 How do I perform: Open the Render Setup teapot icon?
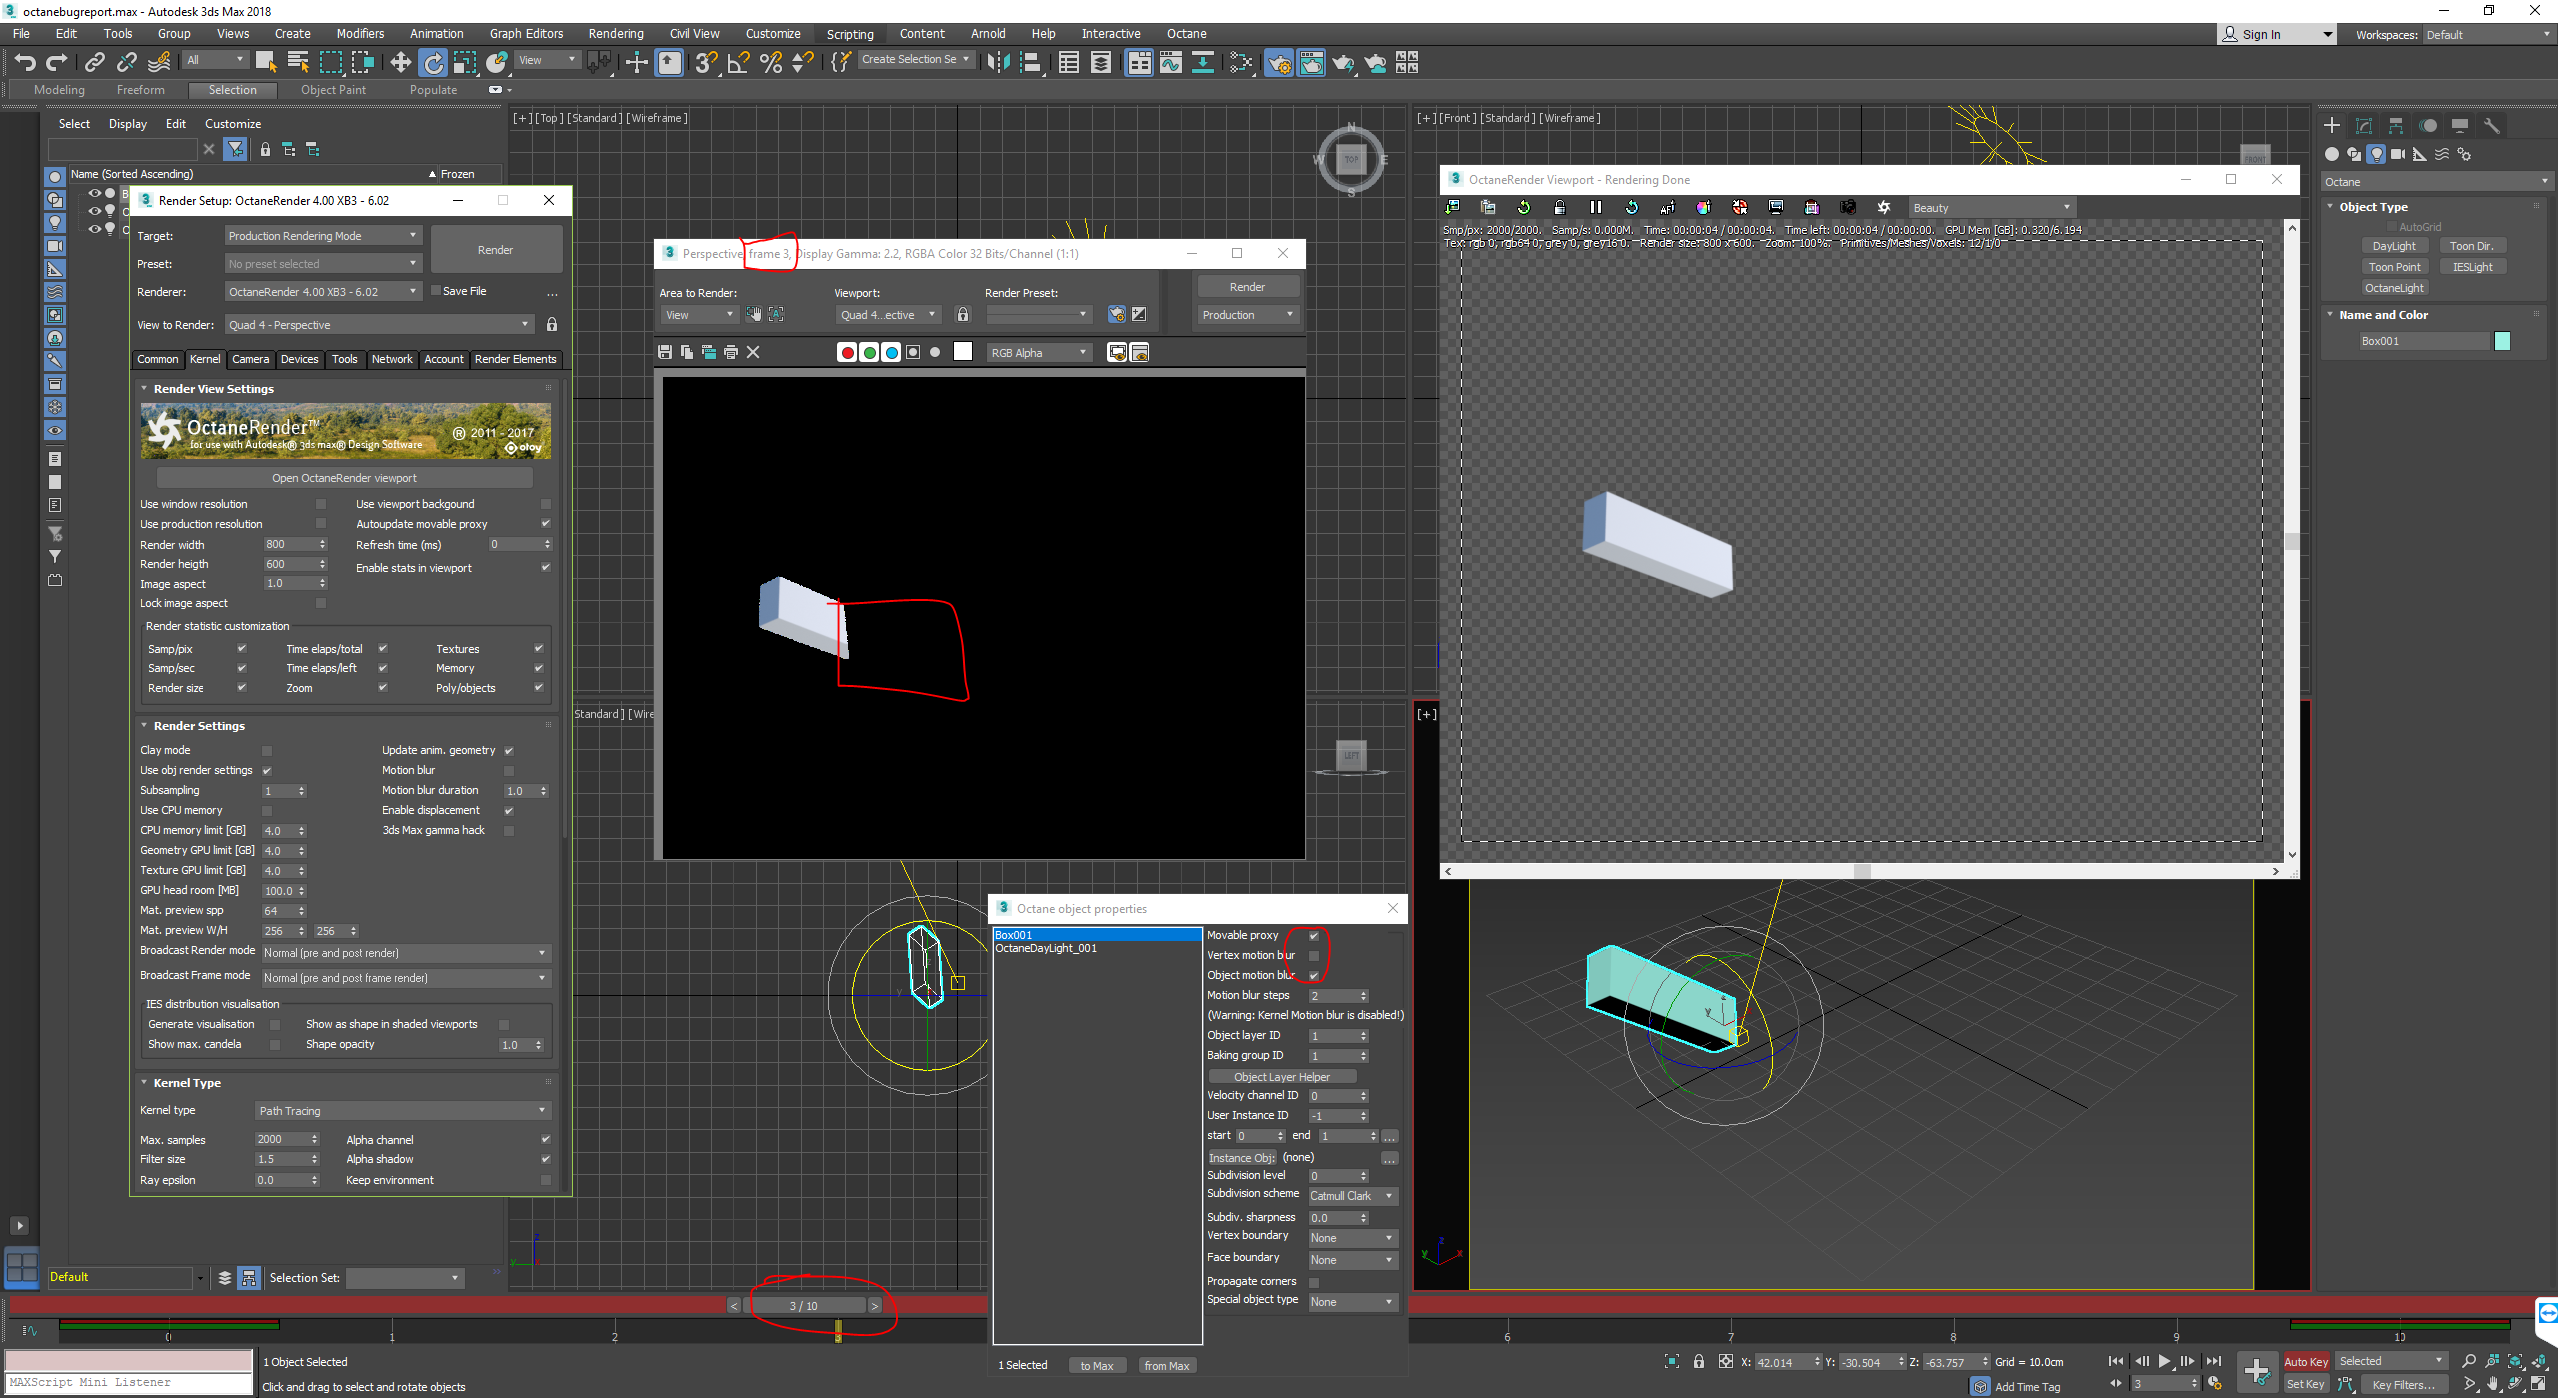click(x=1278, y=63)
